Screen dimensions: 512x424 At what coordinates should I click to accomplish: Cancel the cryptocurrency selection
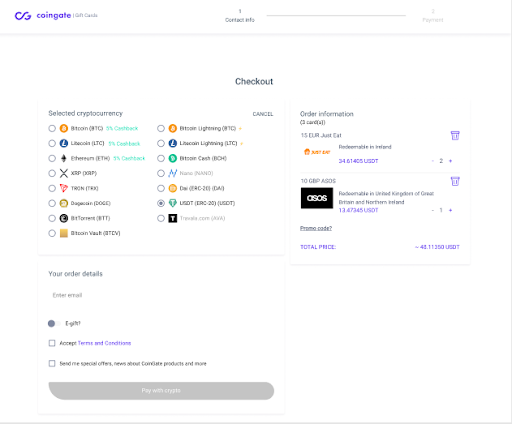[263, 114]
